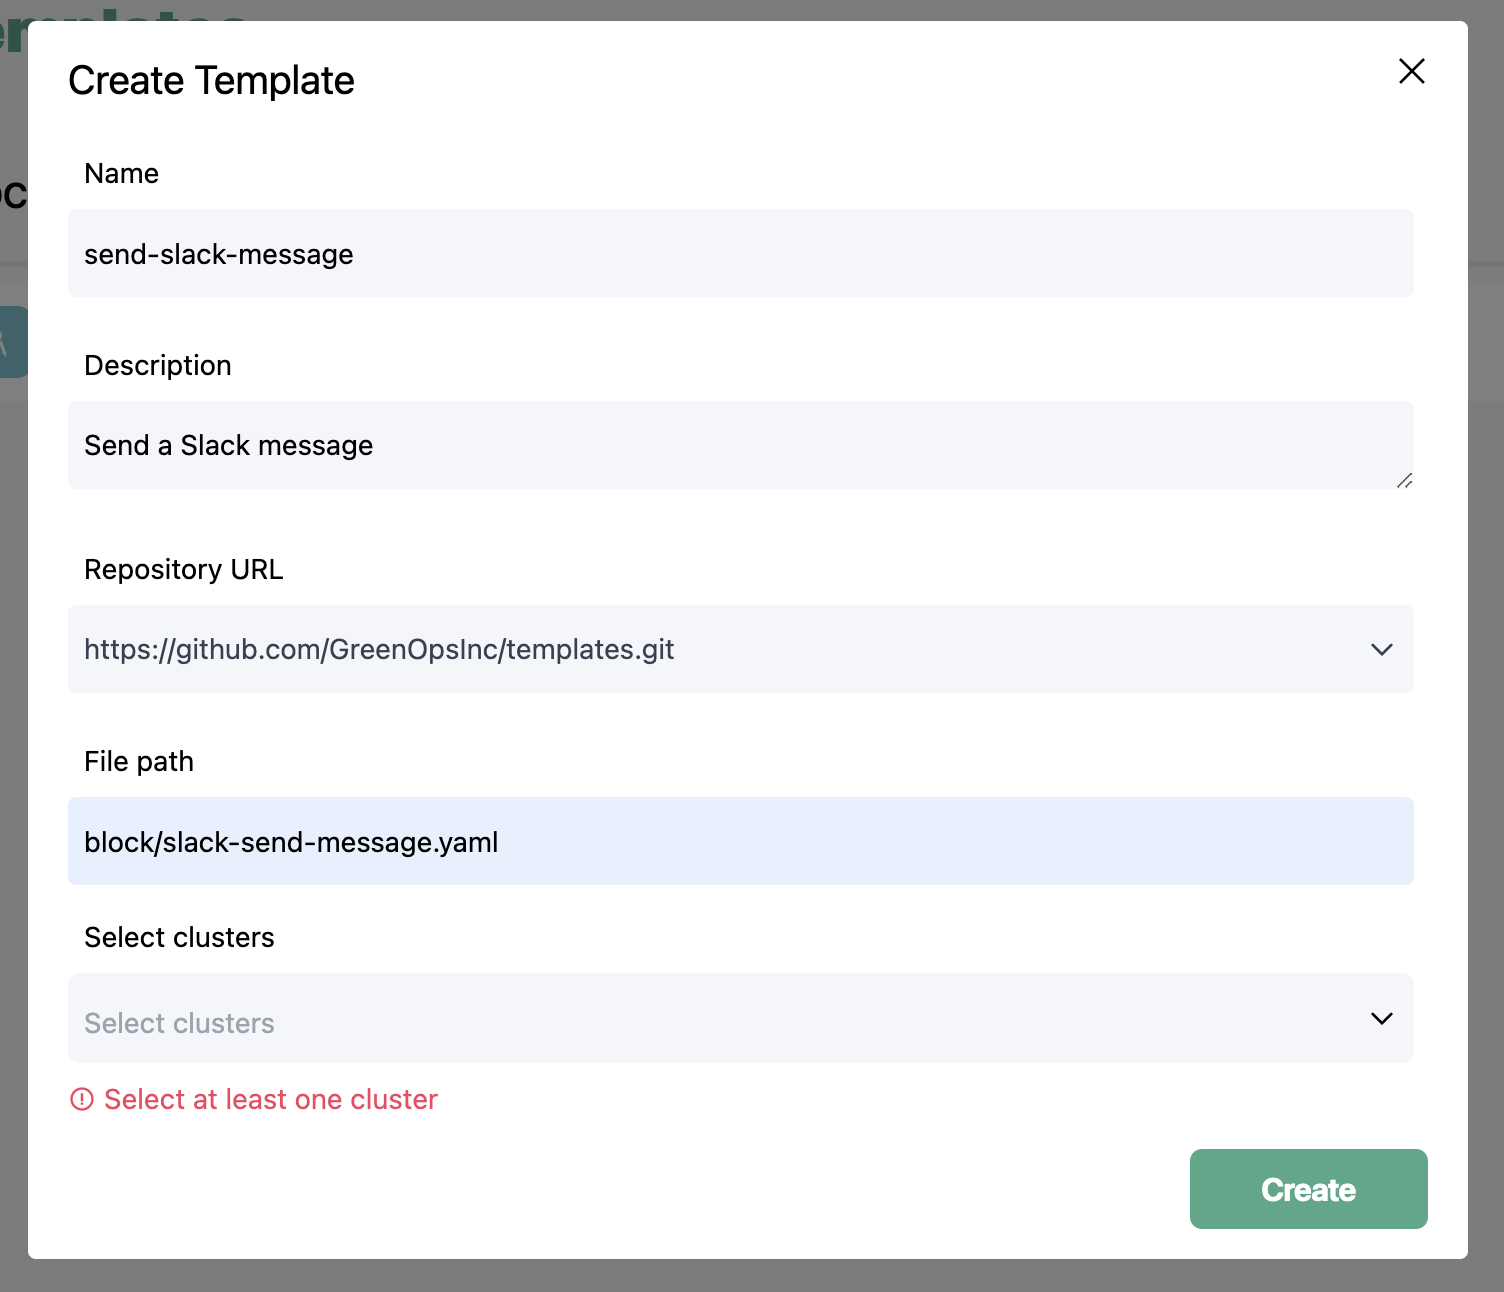1504x1292 pixels.
Task: Click the Name input field
Action: click(741, 253)
